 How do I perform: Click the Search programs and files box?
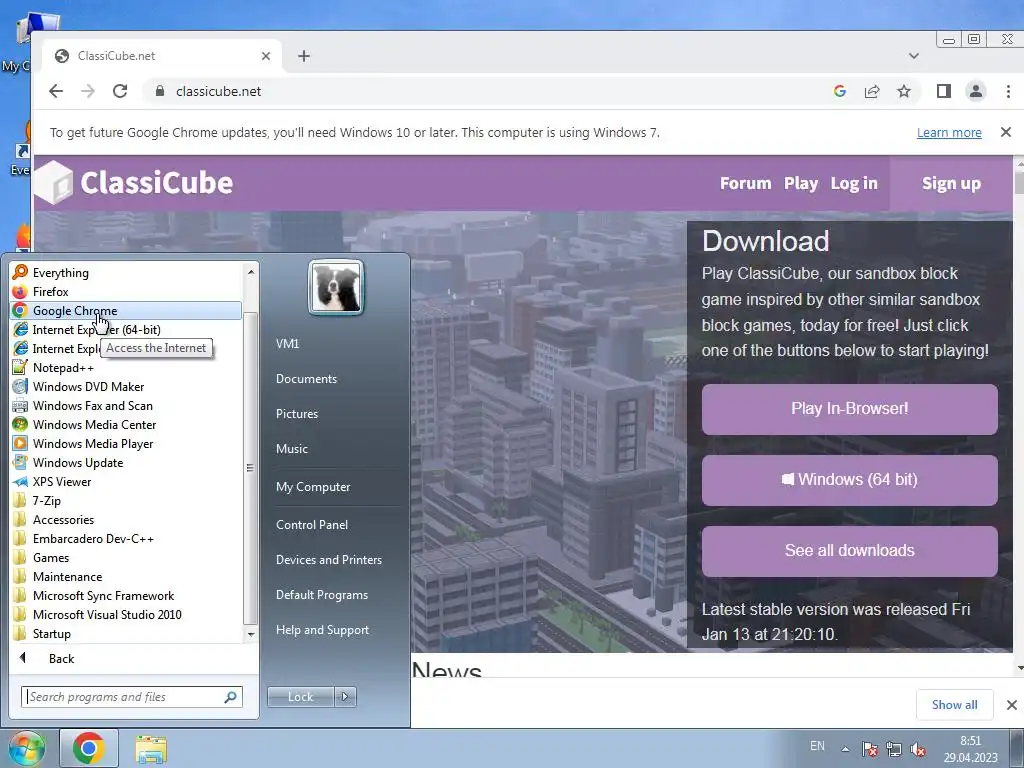(132, 697)
